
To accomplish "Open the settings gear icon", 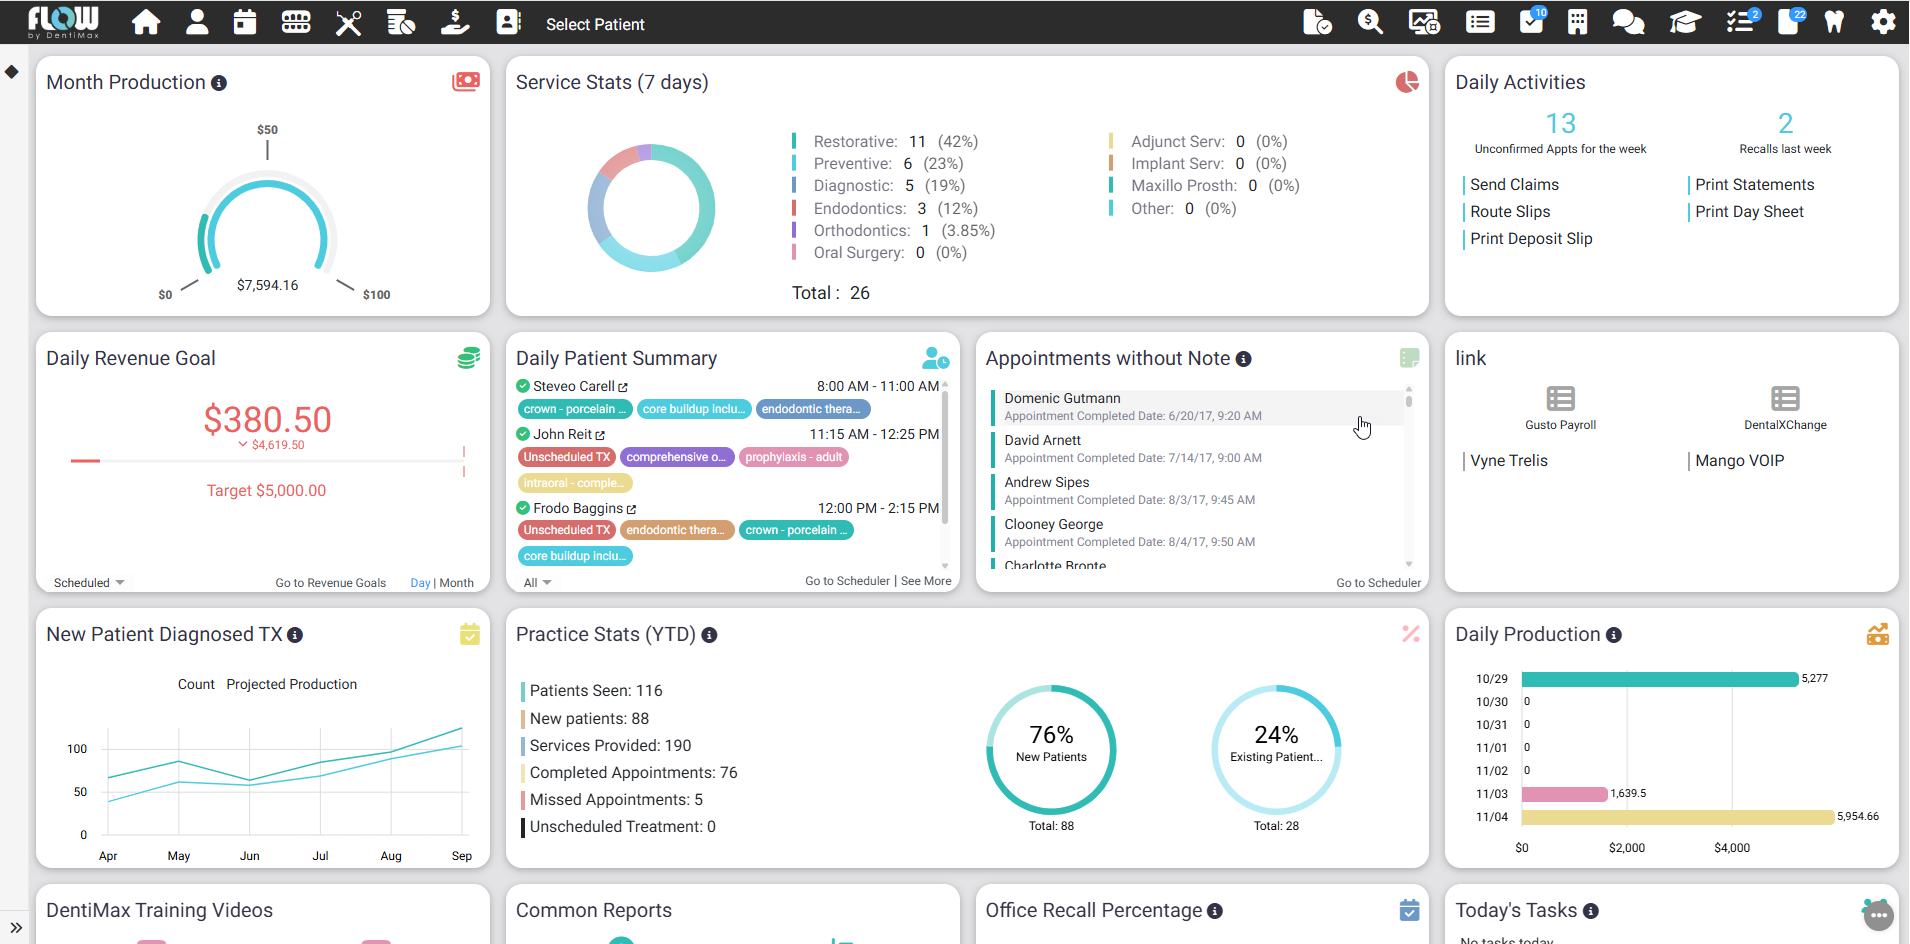I will point(1883,22).
